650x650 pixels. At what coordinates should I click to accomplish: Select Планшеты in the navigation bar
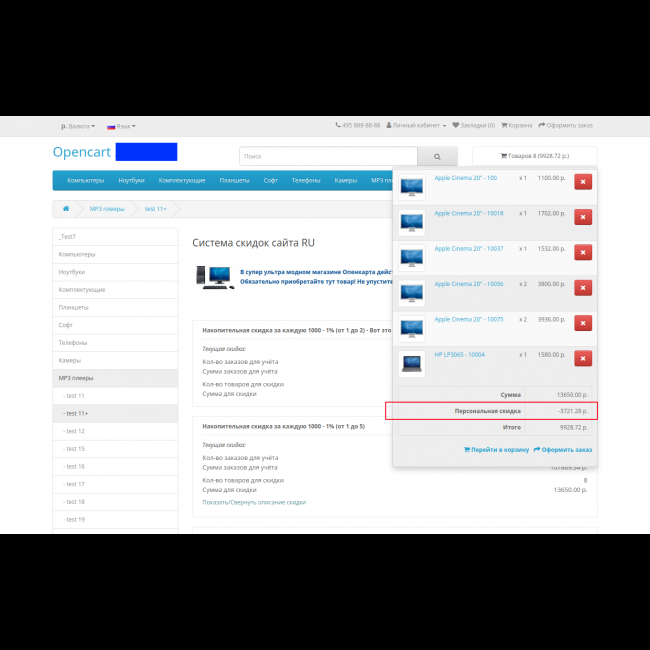pos(234,180)
